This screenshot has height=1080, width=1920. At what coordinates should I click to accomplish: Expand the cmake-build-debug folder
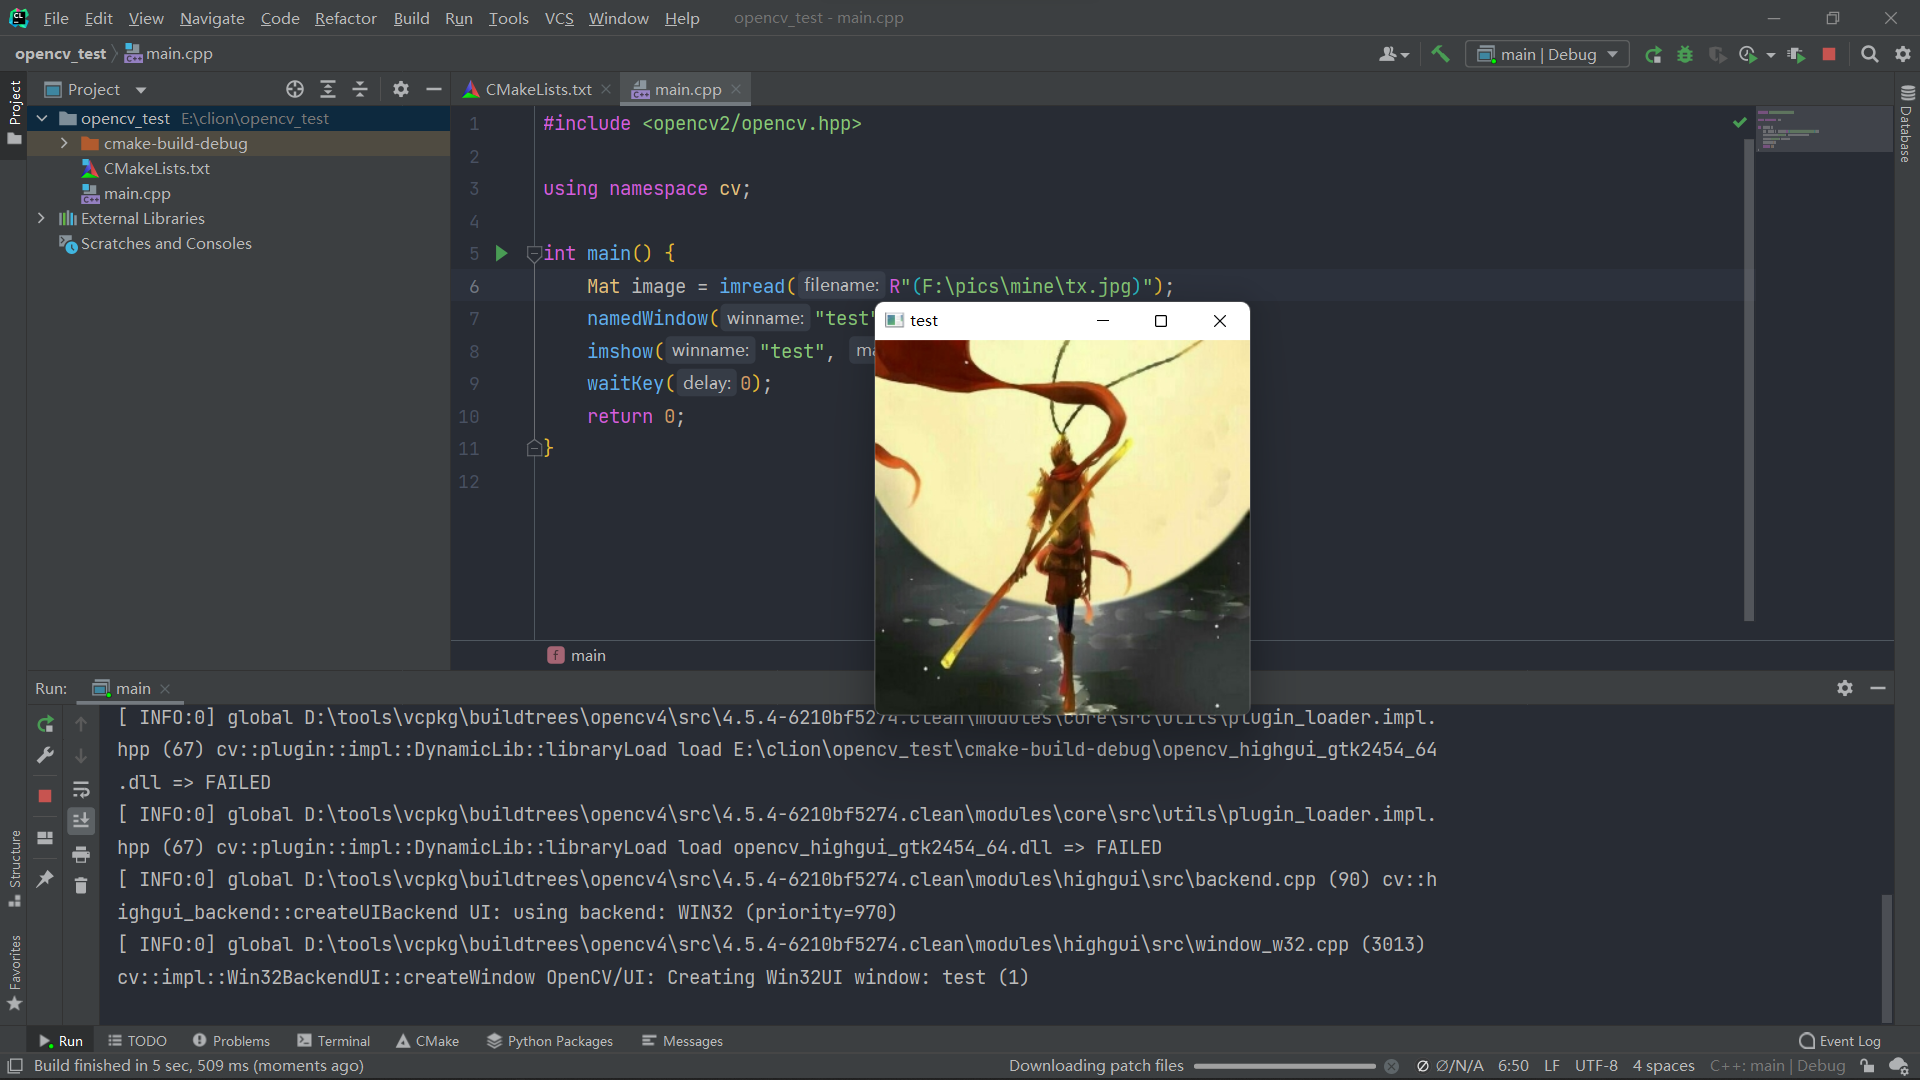coord(64,144)
